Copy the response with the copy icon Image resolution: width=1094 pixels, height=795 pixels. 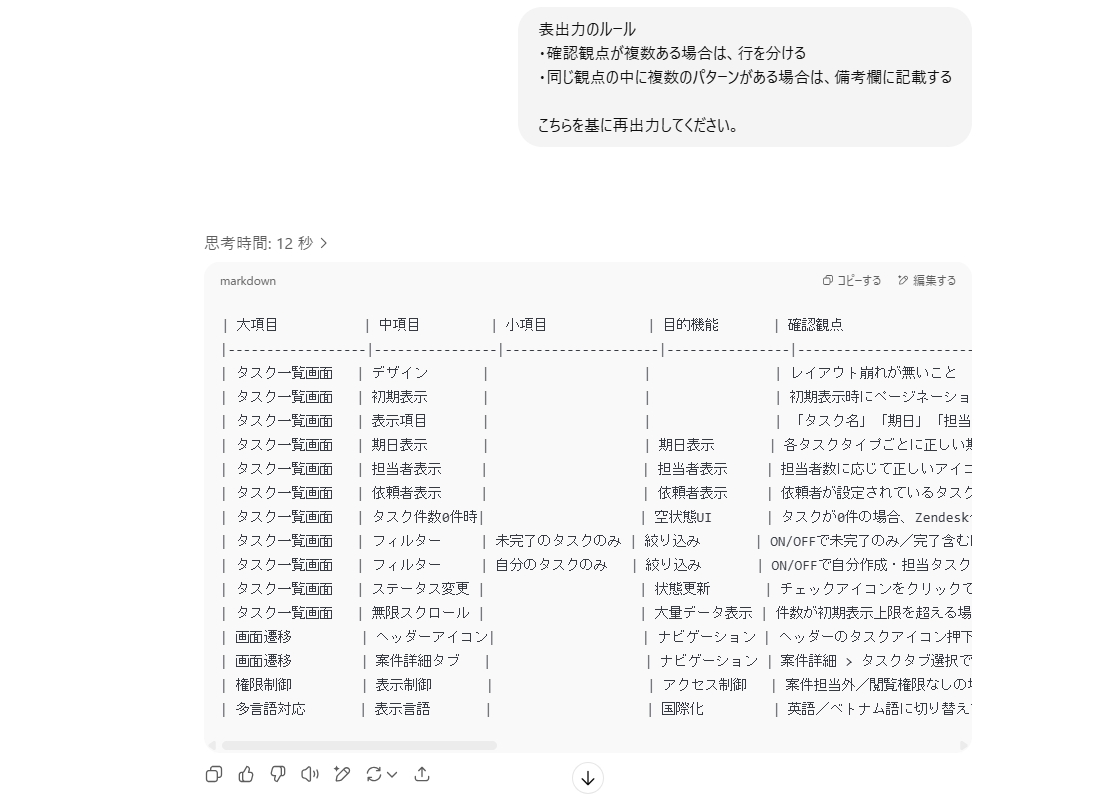point(214,774)
